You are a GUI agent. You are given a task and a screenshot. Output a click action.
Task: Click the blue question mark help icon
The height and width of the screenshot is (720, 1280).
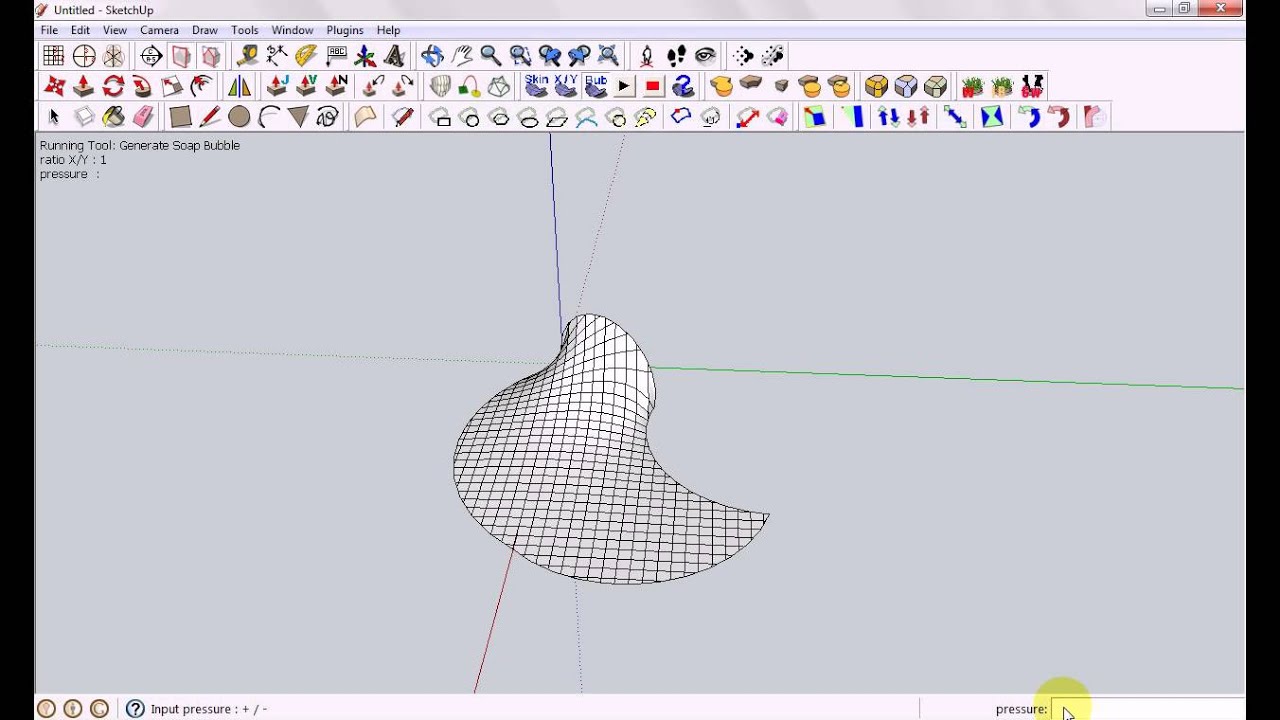[683, 86]
